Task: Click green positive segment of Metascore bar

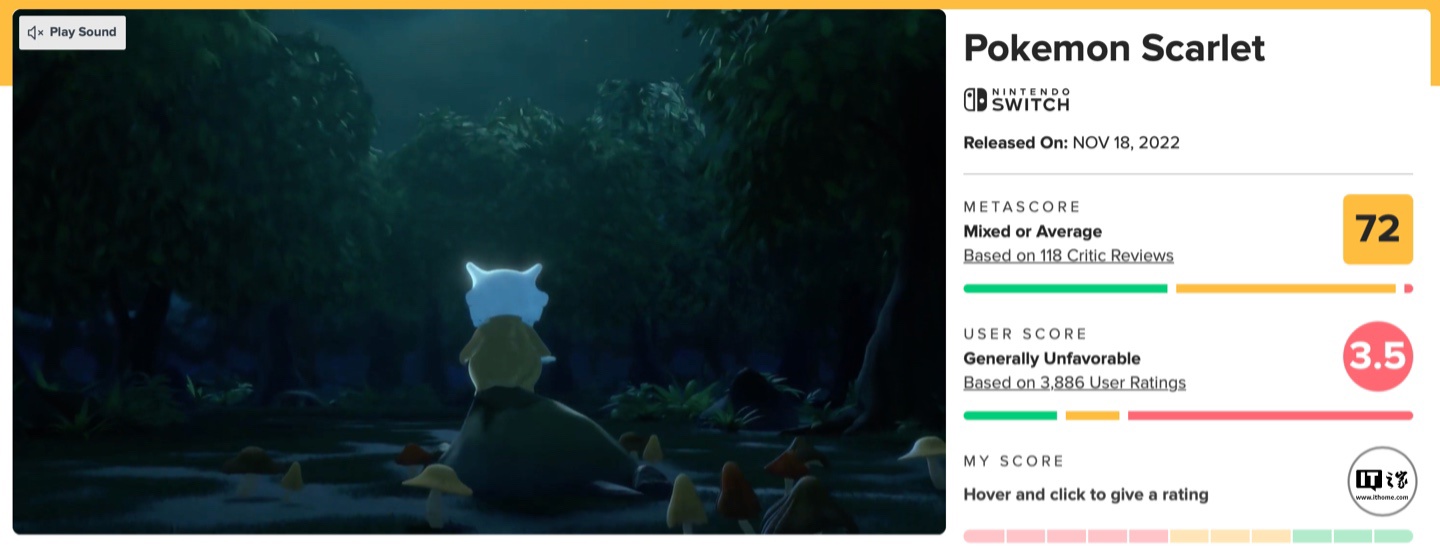Action: (x=1065, y=289)
